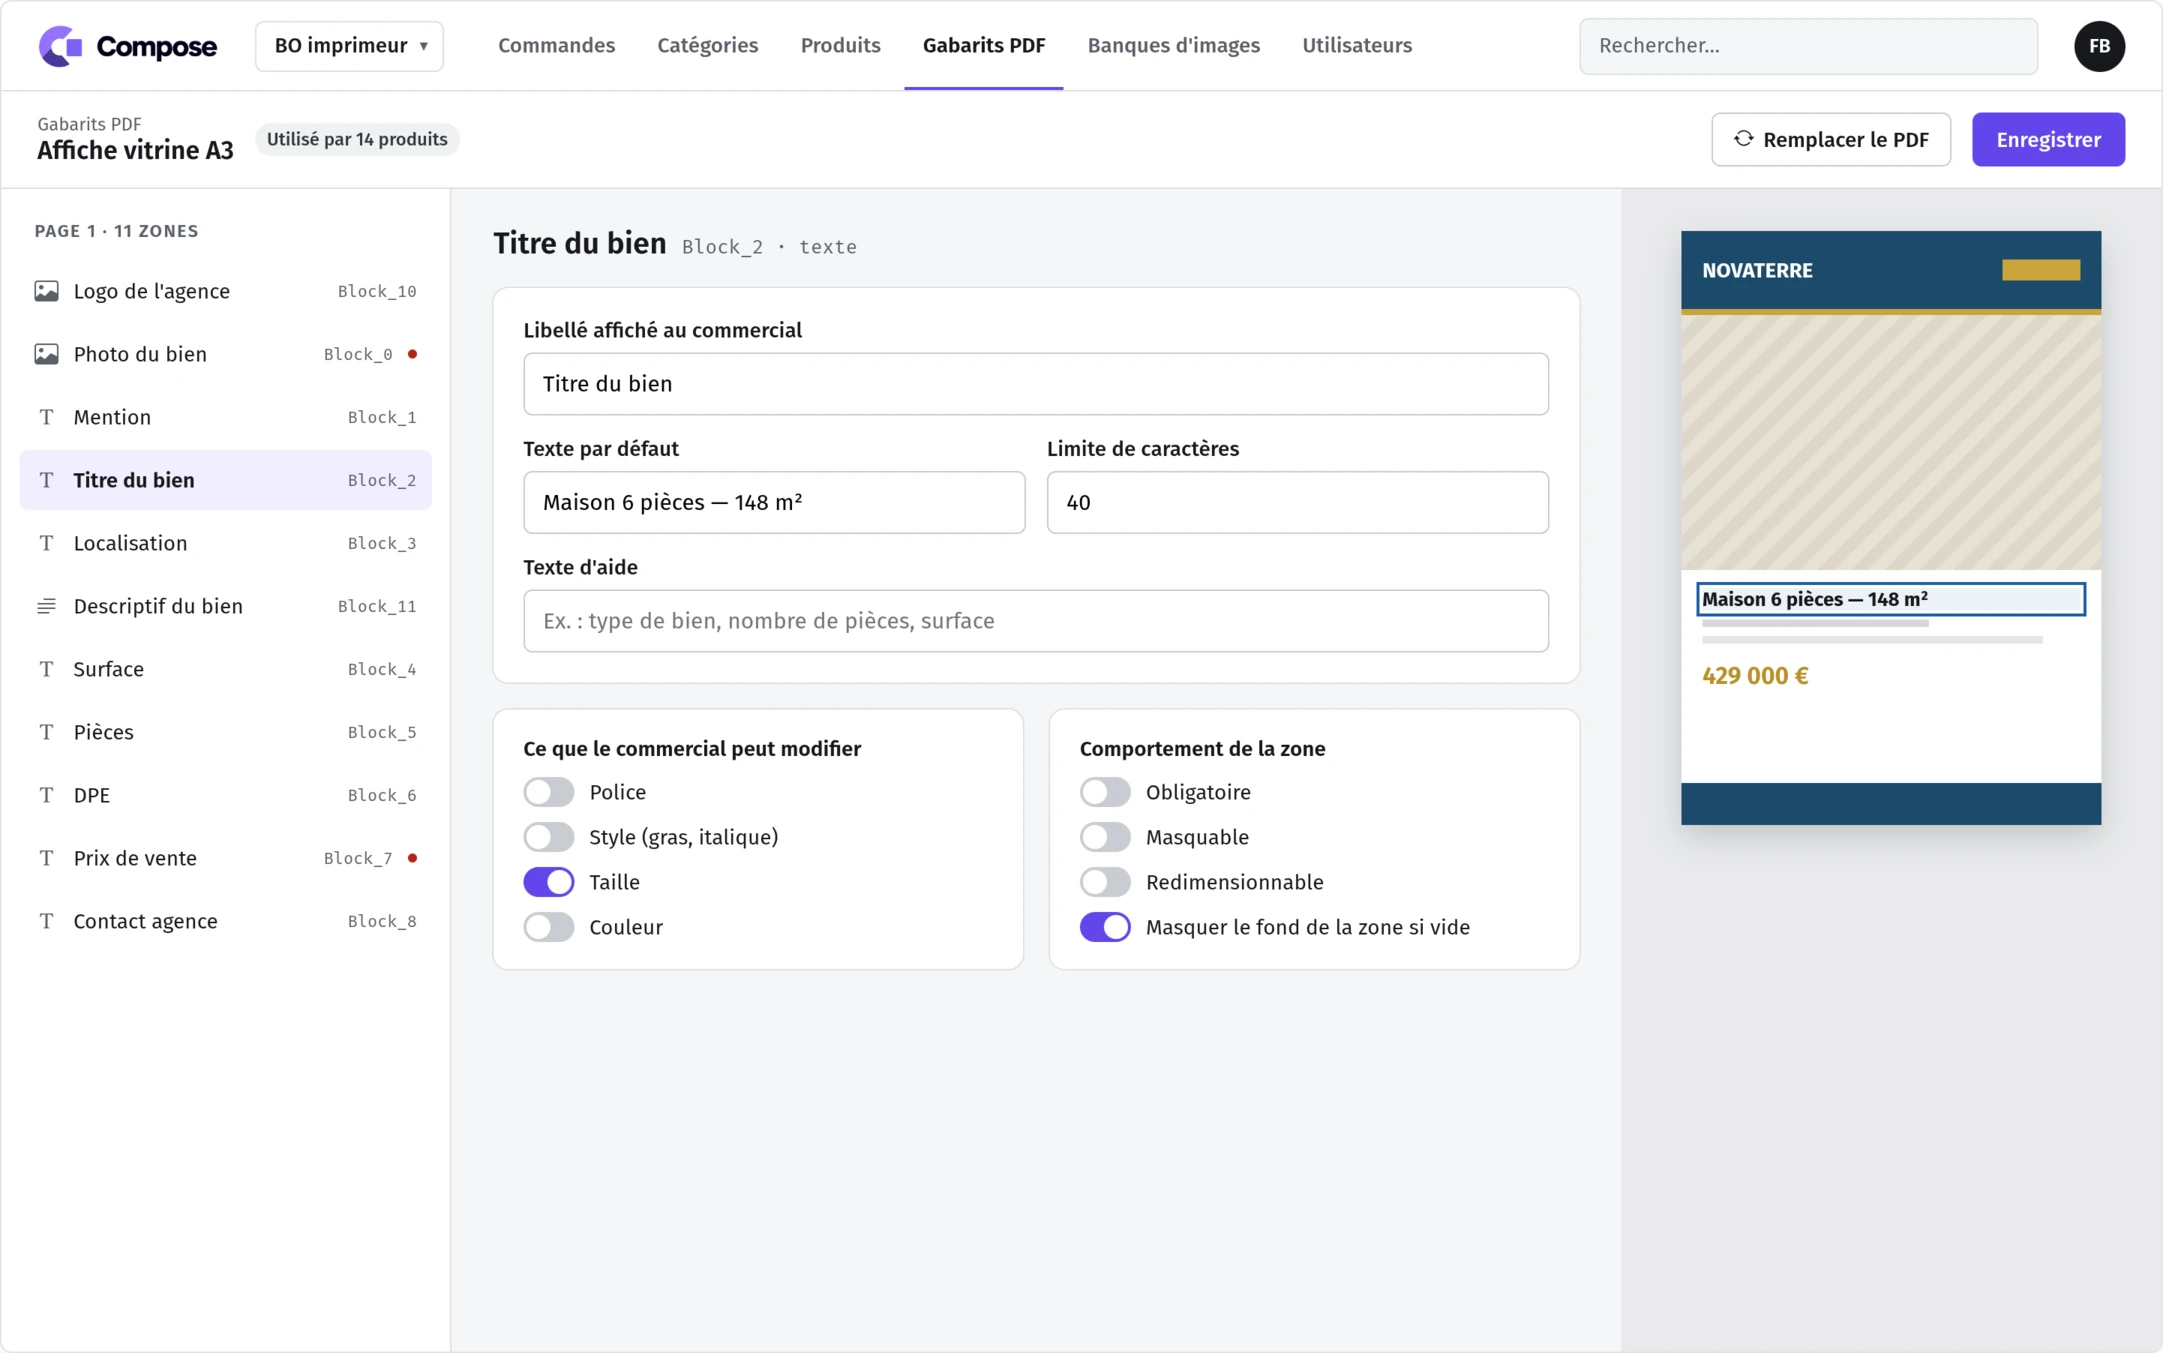Open FB user avatar menu
The image size is (2163, 1353).
point(2099,46)
